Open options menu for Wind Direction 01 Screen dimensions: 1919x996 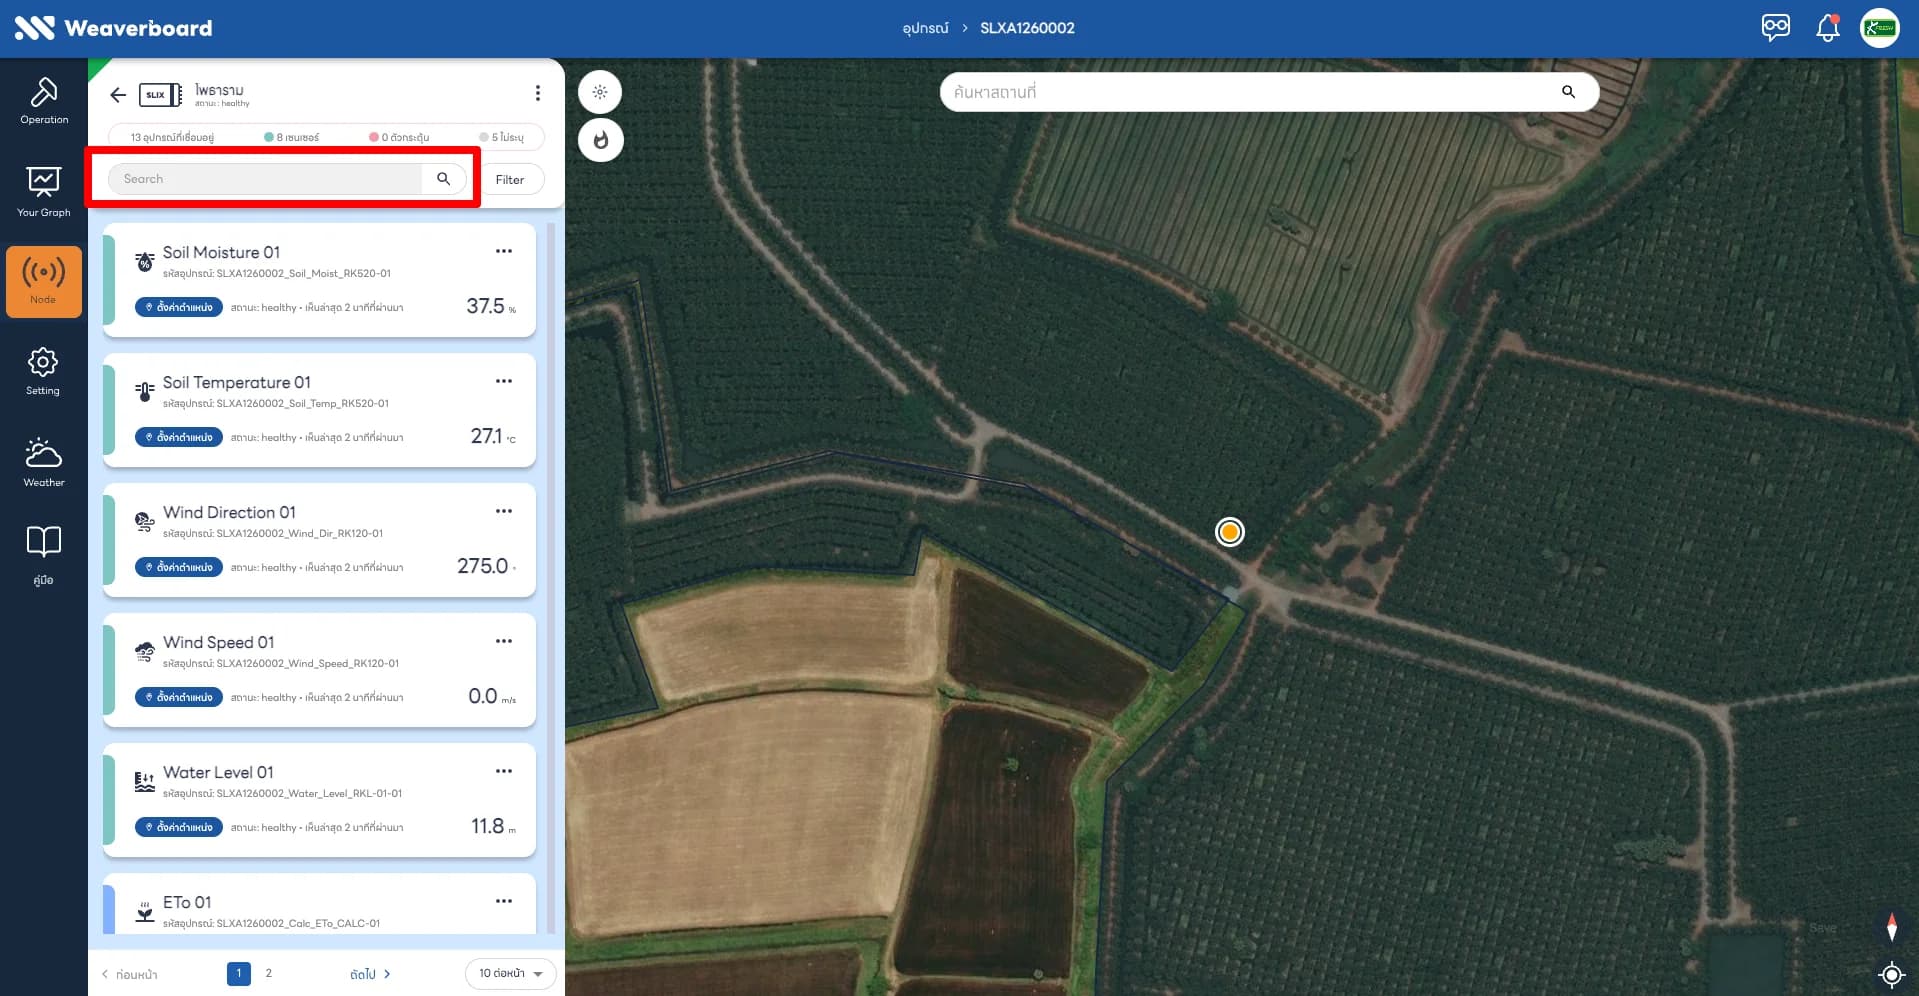tap(504, 511)
